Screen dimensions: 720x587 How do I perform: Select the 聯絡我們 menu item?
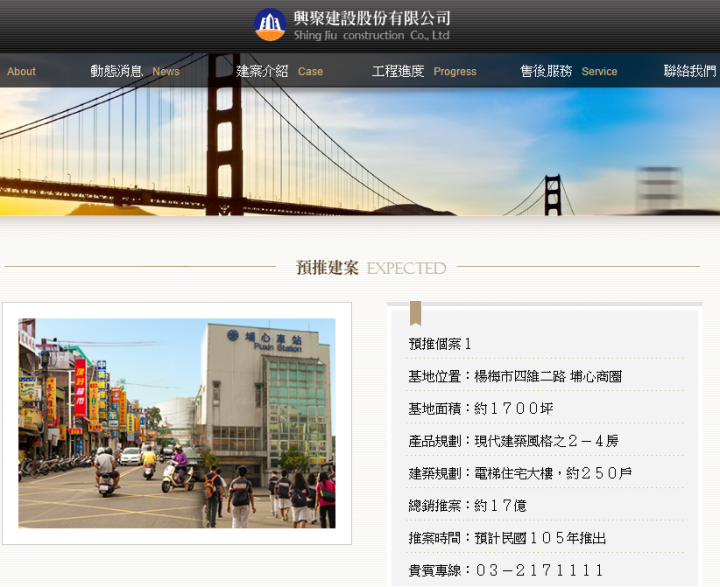[691, 71]
